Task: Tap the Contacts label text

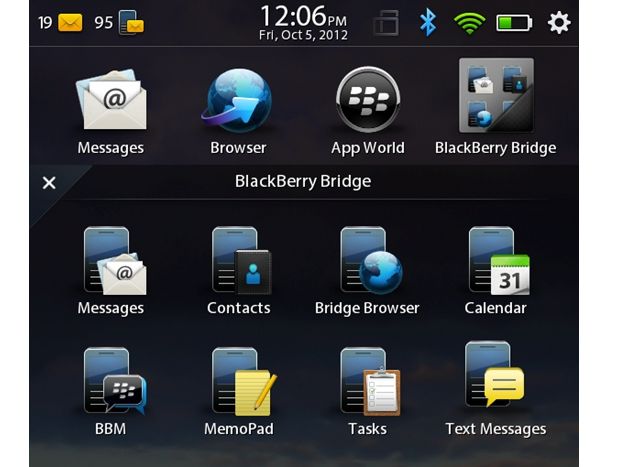Action: pos(239,308)
